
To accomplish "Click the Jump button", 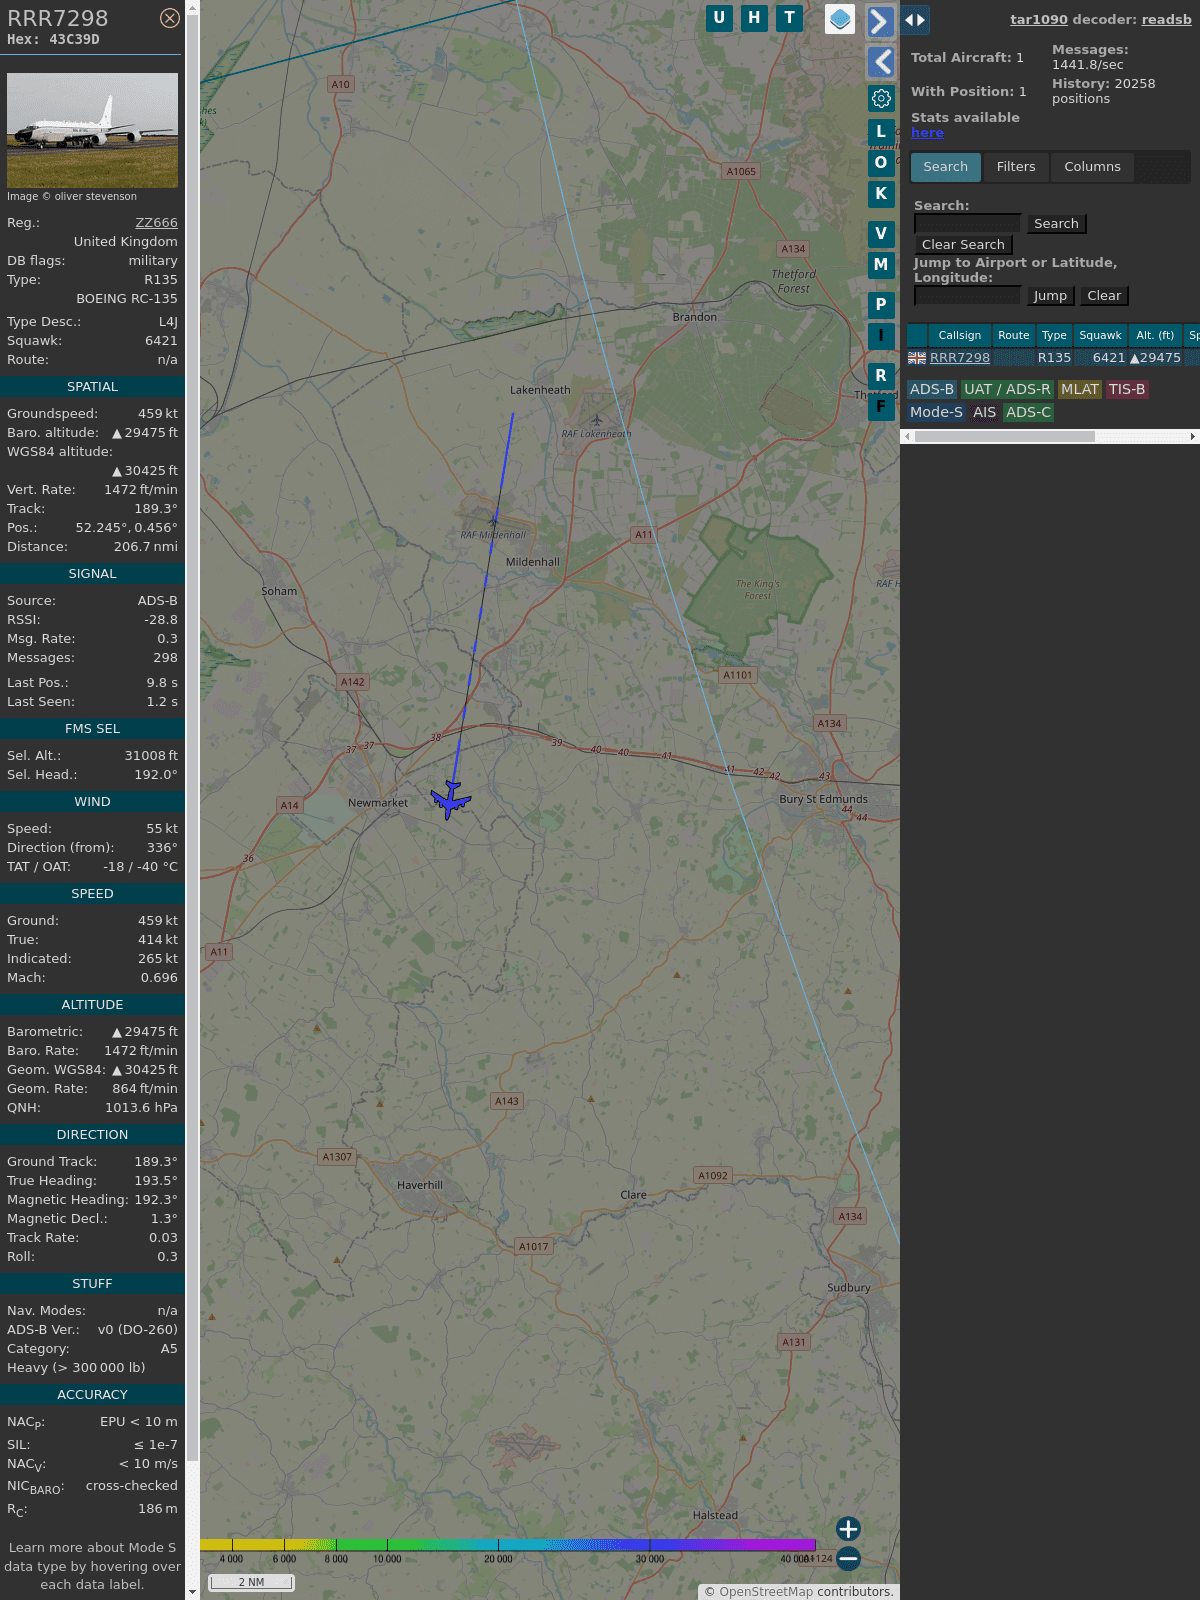I will 1050,296.
